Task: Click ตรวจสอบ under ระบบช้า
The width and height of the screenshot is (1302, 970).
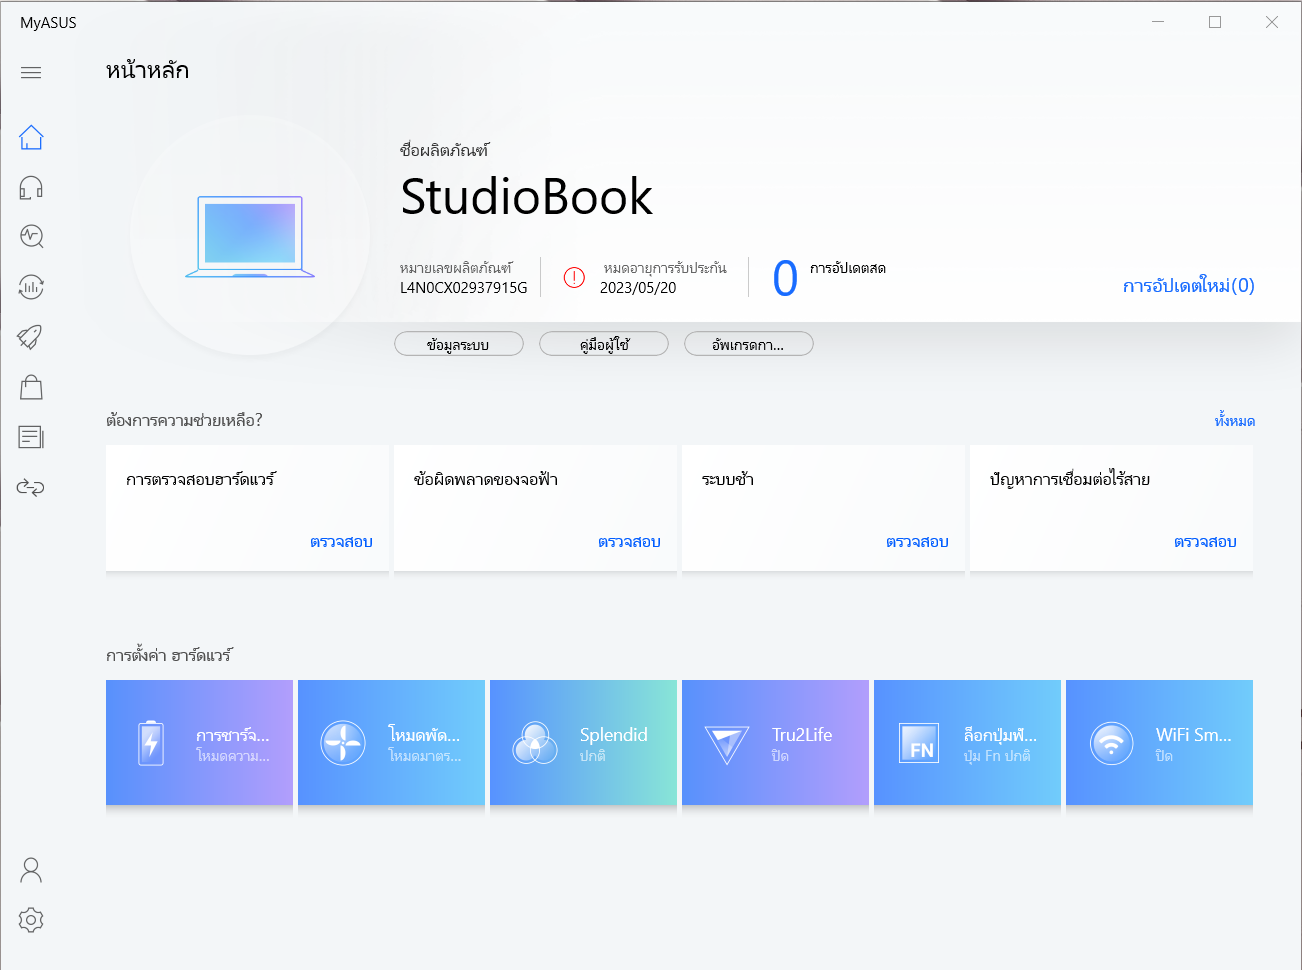Action: 917,542
